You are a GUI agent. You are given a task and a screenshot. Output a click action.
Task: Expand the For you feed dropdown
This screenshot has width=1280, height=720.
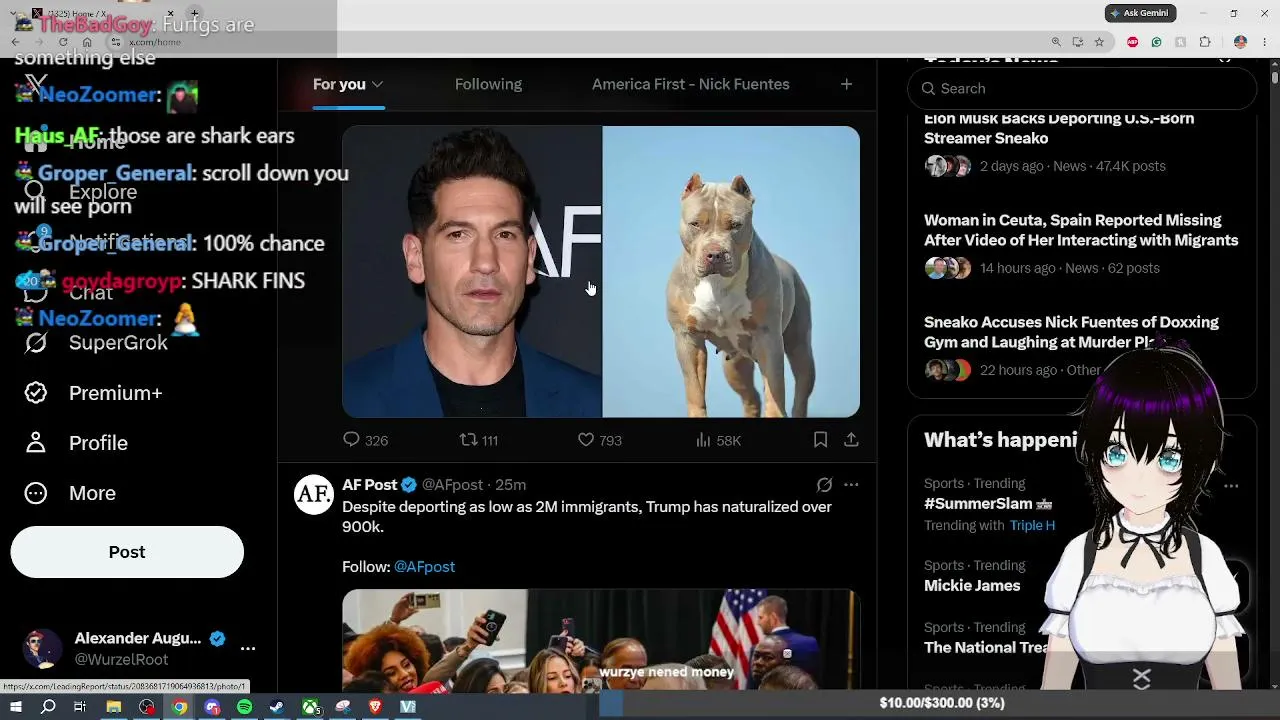(x=377, y=85)
